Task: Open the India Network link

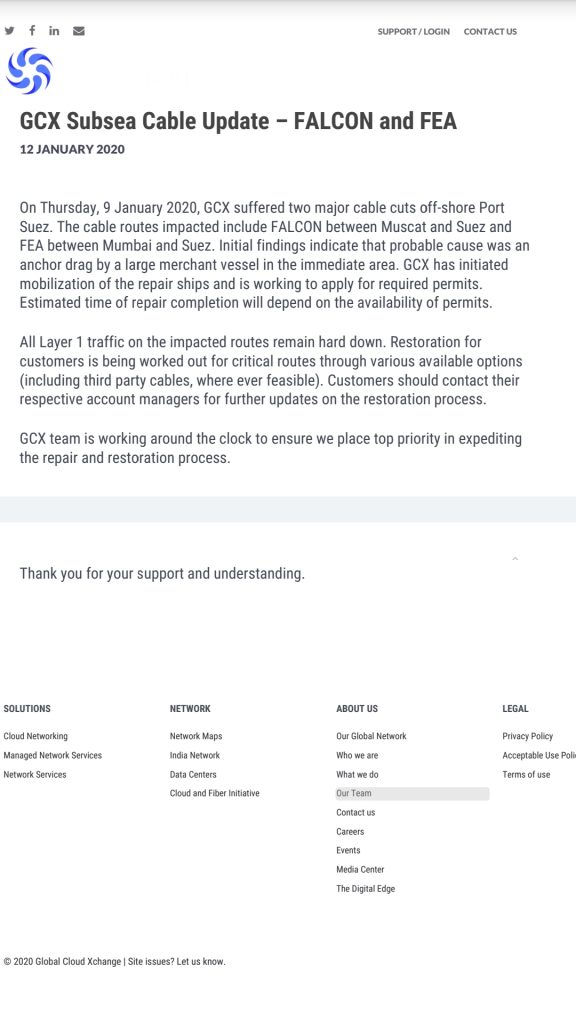Action: 195,755
